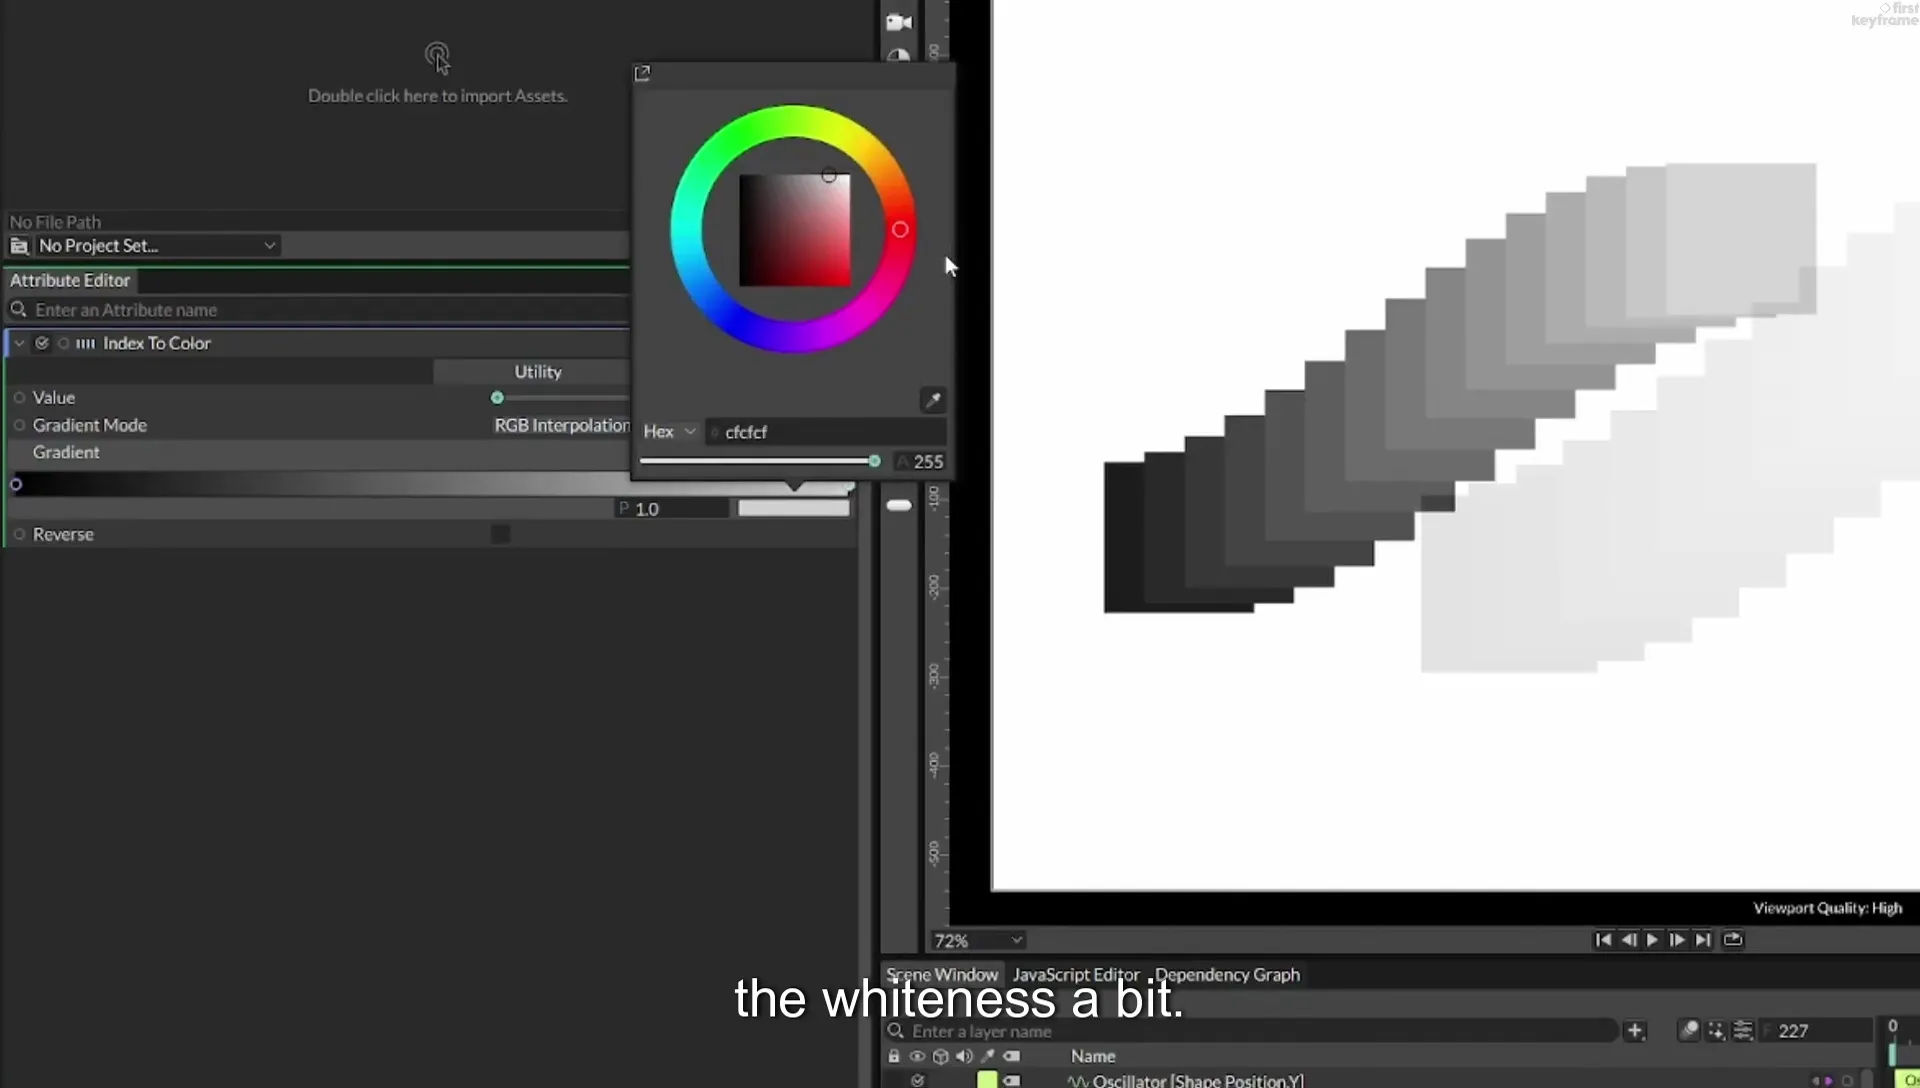Screen dimensions: 1920x1088
Task: Click the Value attribute connection circle
Action: pos(19,397)
